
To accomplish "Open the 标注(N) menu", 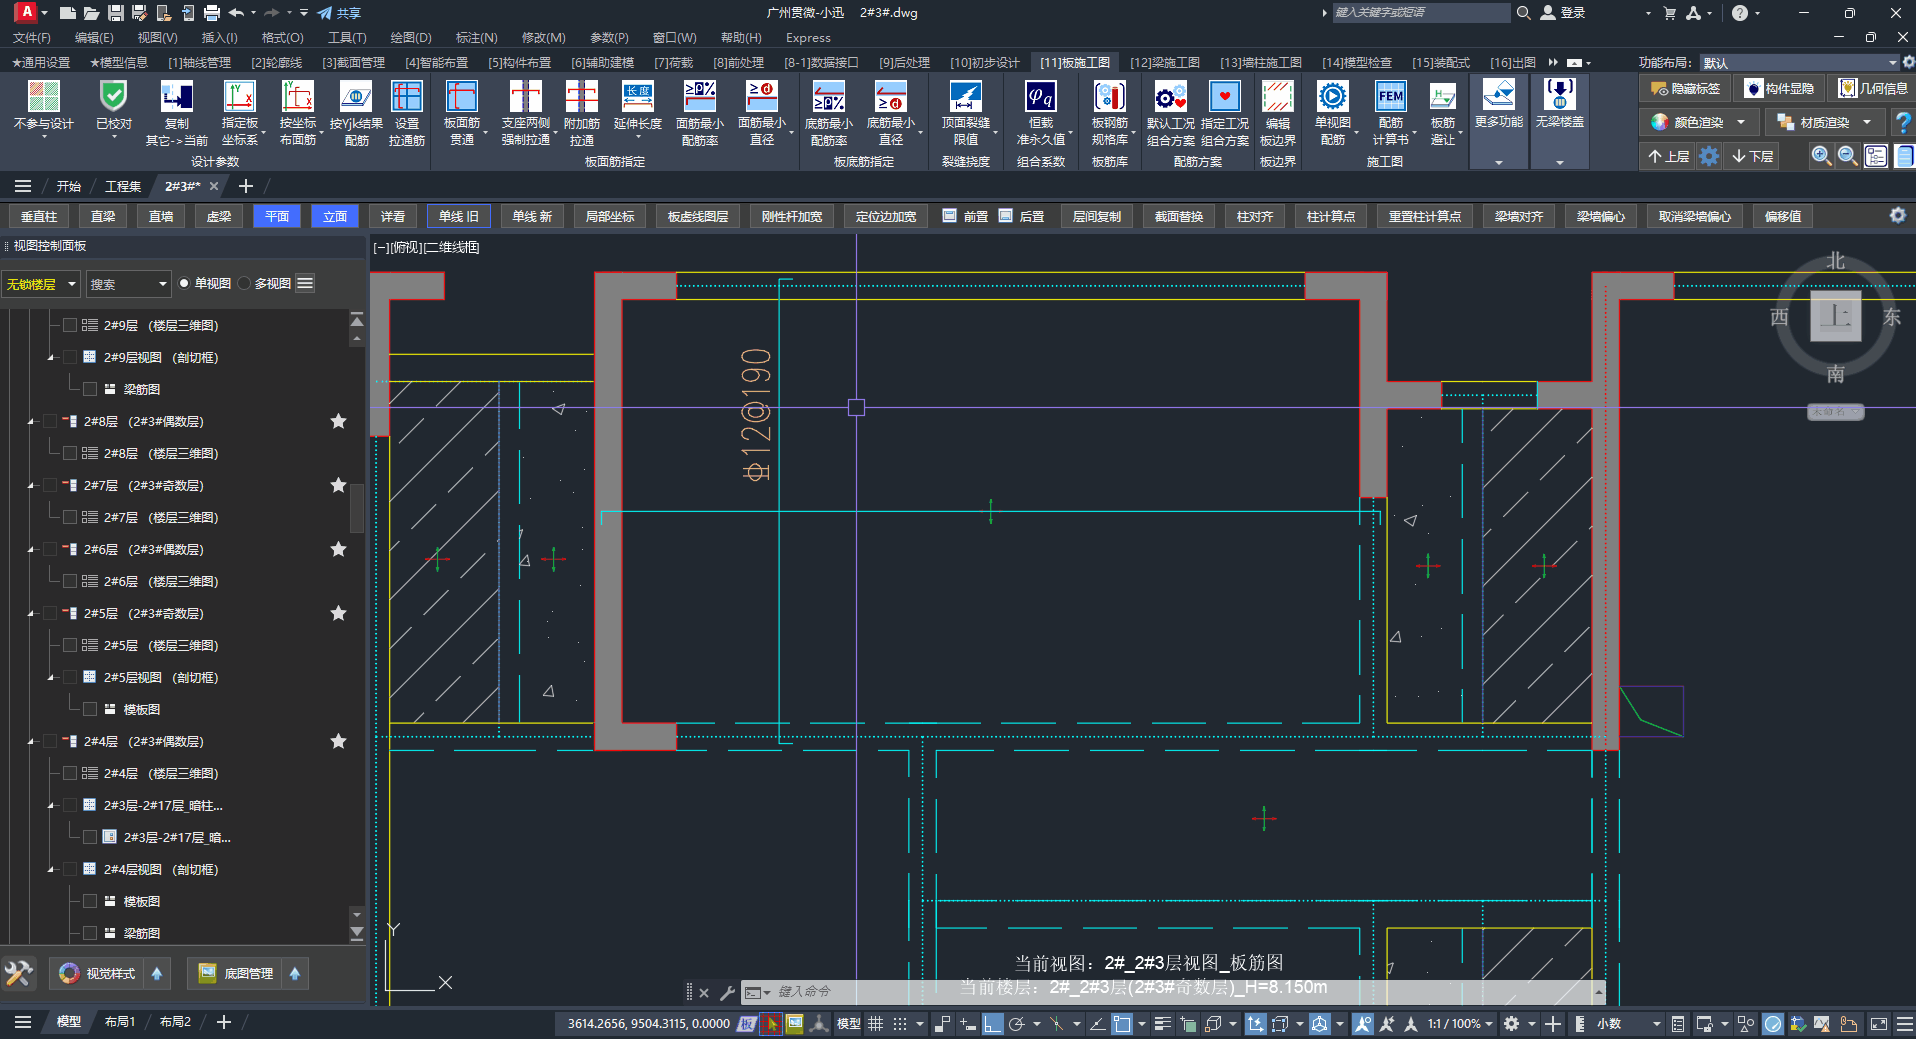I will pyautogui.click(x=477, y=37).
